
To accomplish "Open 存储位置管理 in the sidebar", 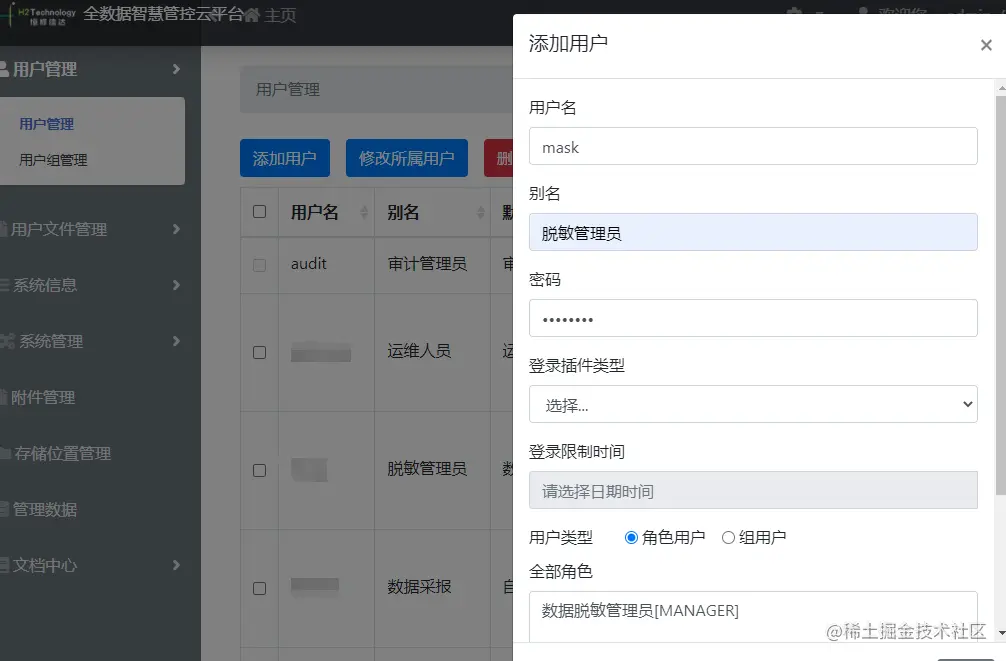I will [x=62, y=453].
